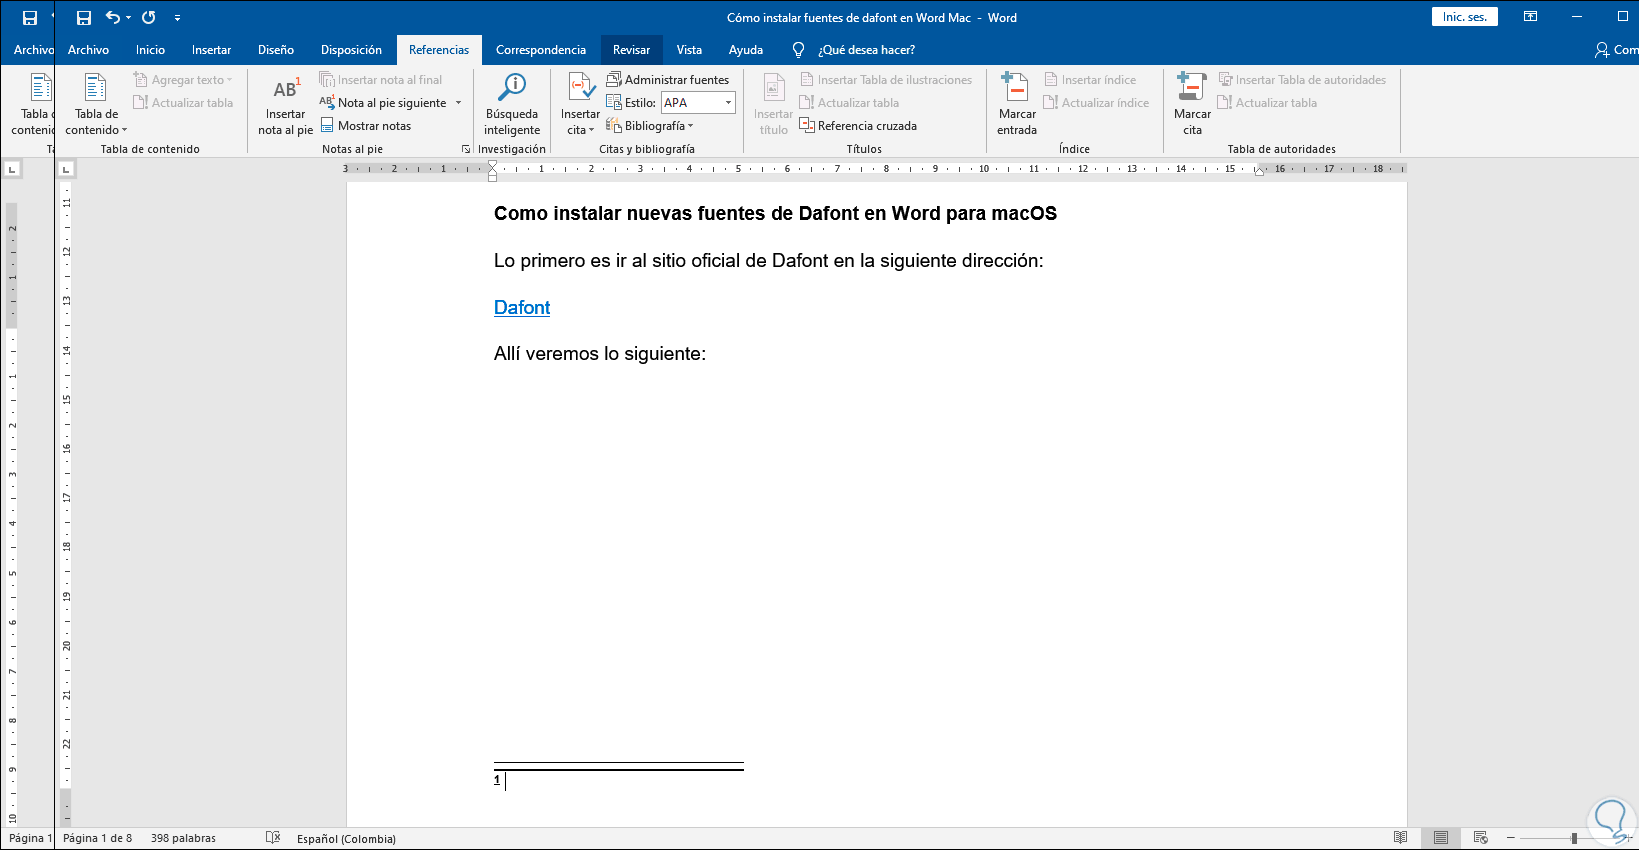Click the Inic. ses. button
Viewport: 1639px width, 850px height.
point(1464,17)
